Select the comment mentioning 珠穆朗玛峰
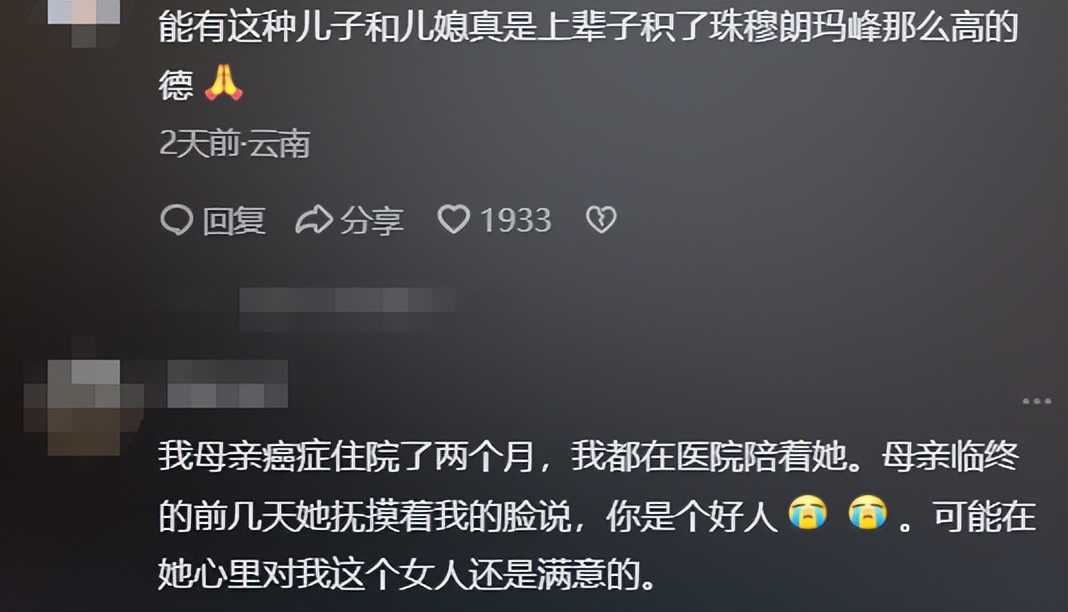Image resolution: width=1068 pixels, height=612 pixels. click(x=588, y=56)
